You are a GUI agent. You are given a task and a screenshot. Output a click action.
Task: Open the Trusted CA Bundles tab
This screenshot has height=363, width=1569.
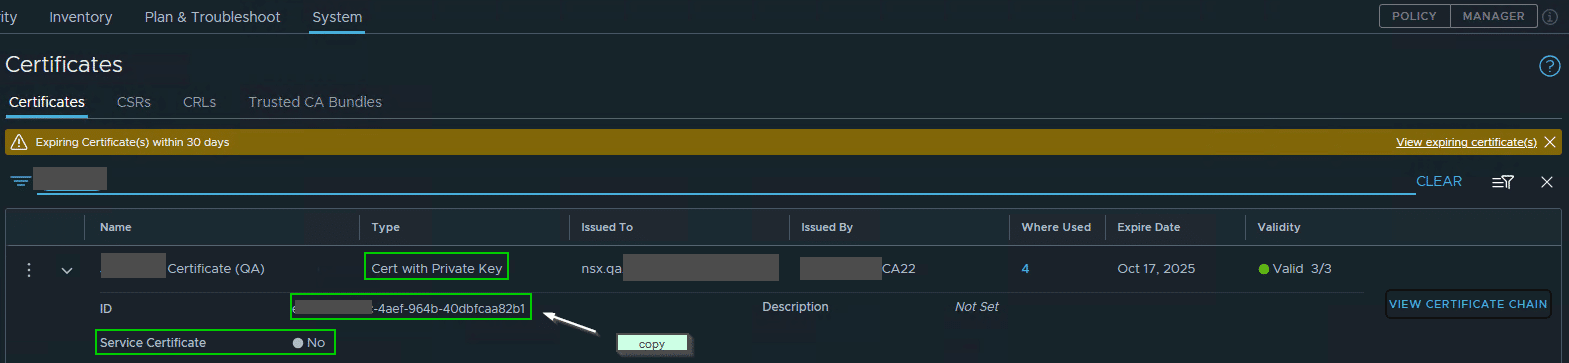[x=315, y=102]
